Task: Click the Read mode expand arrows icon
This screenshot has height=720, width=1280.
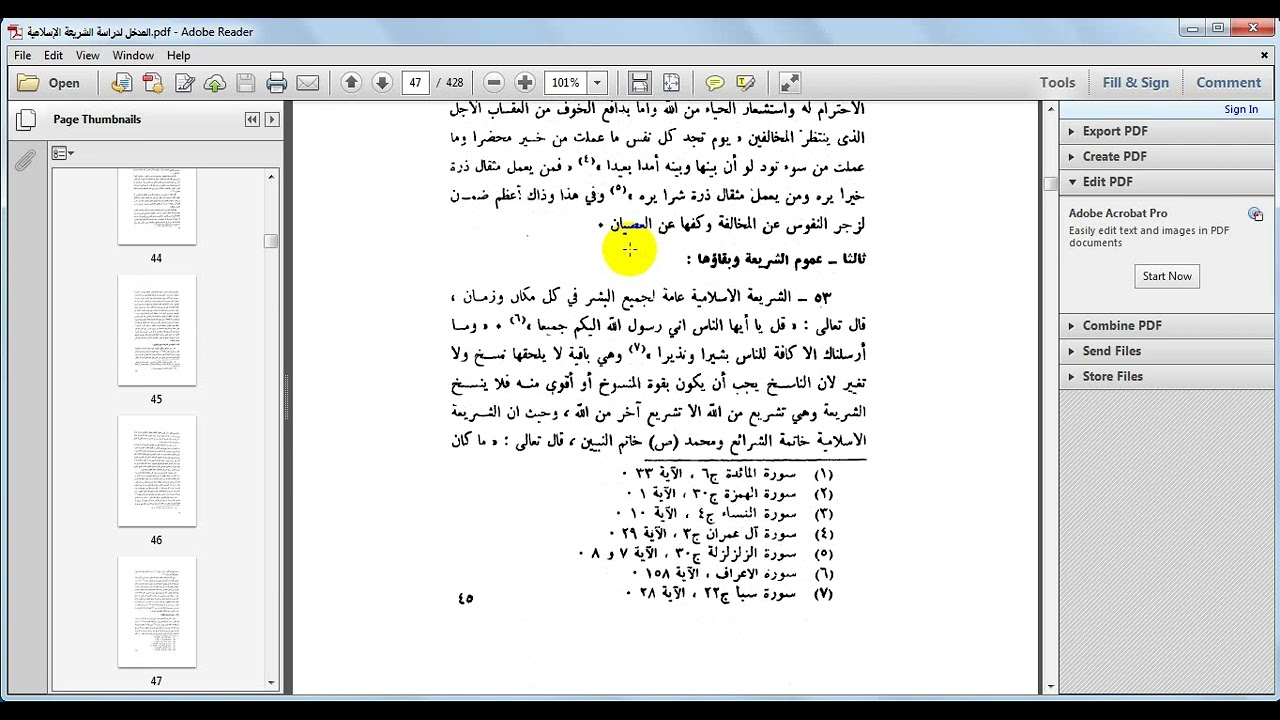Action: [789, 83]
